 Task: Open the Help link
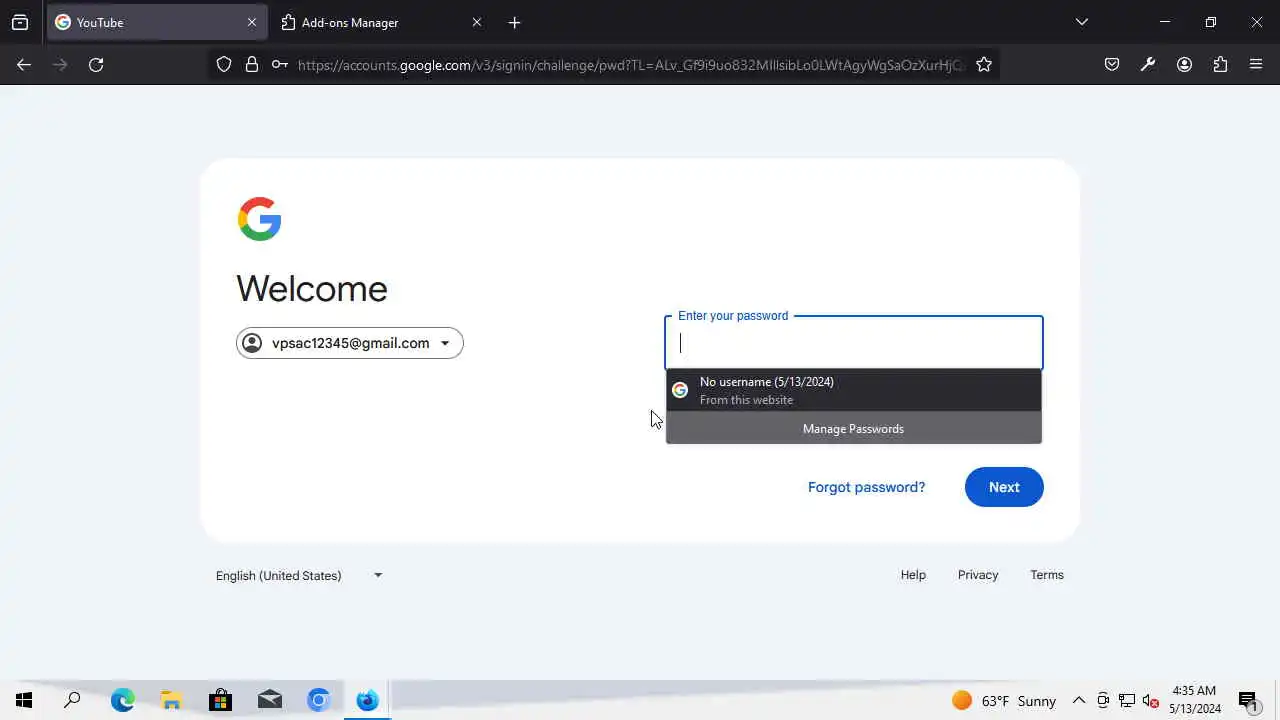point(913,575)
